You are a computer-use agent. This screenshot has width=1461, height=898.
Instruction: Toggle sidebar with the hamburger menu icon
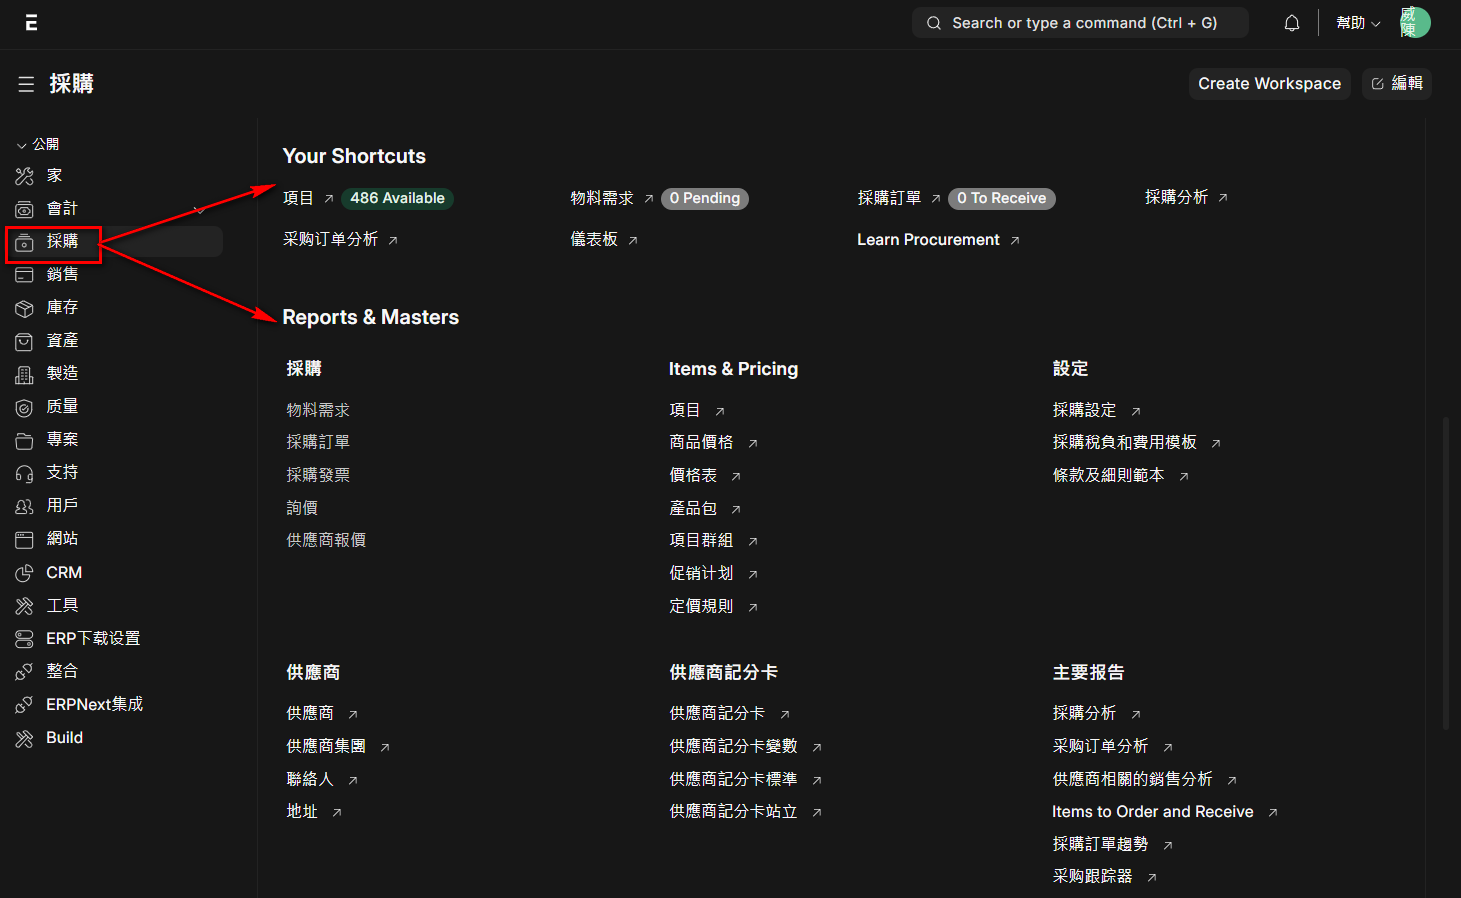point(26,84)
